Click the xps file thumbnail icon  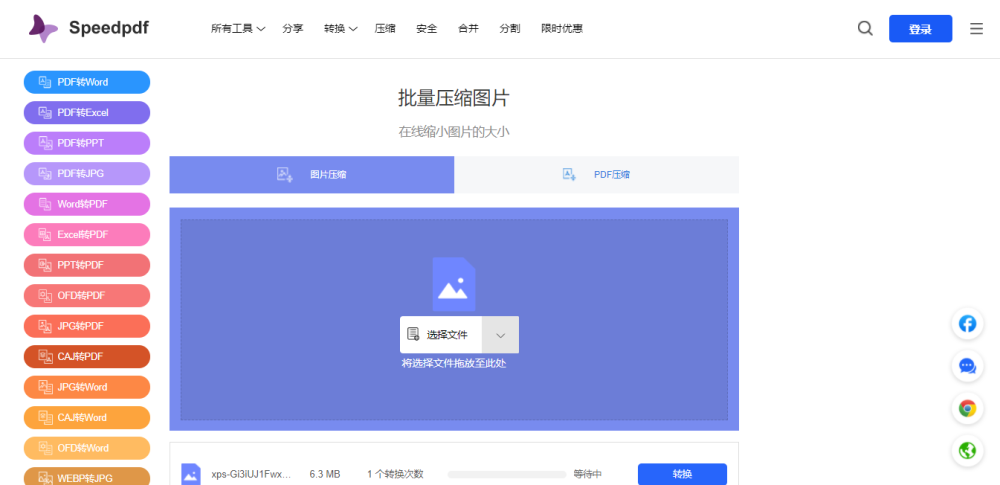click(x=191, y=474)
